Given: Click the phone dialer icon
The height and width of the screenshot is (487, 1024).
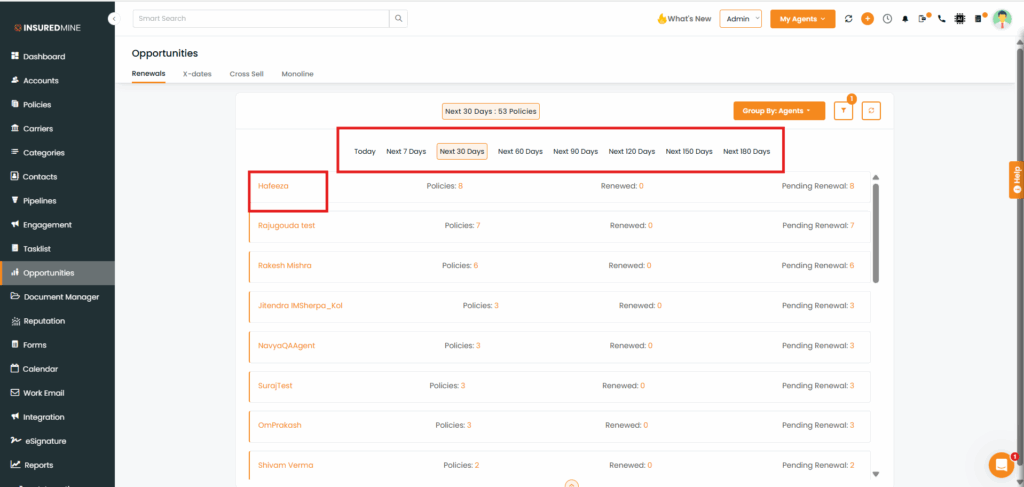Looking at the screenshot, I should (x=941, y=19).
